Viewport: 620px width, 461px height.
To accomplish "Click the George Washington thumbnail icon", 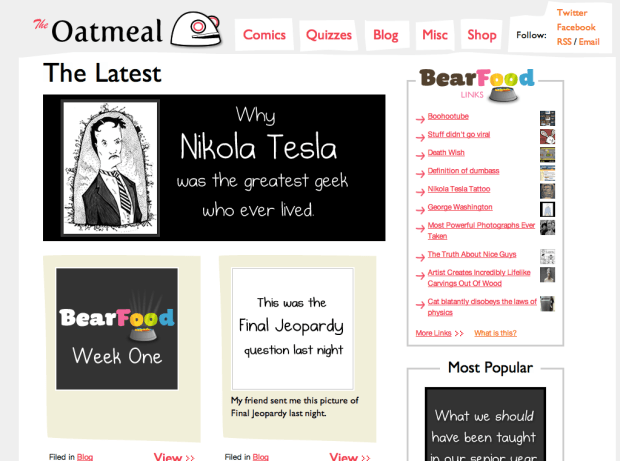I will pos(547,209).
